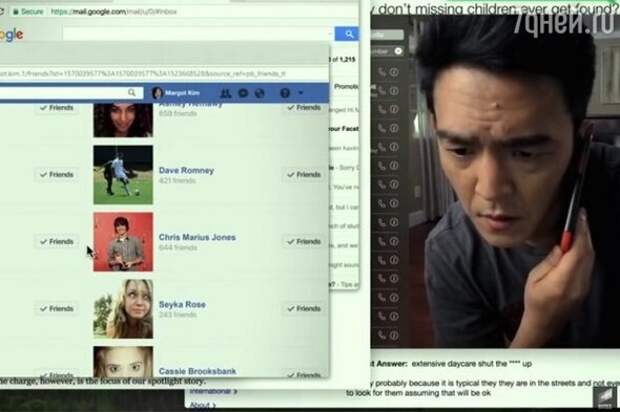Image resolution: width=620 pixels, height=412 pixels.
Task: Click the first contact info icon in list
Action: coord(394,72)
